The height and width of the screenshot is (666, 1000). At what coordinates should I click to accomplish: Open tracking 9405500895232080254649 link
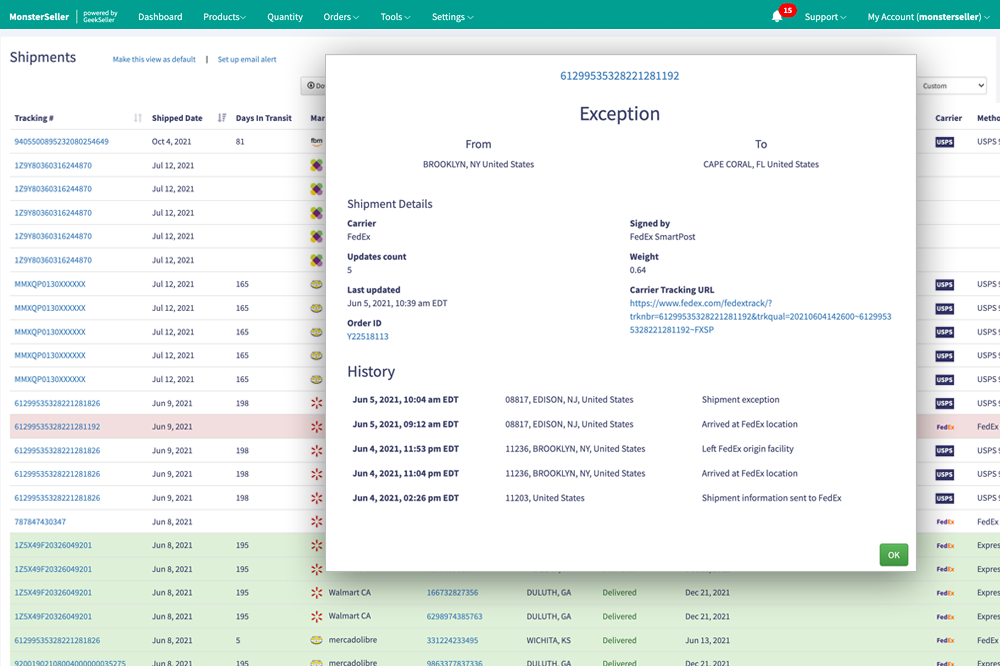[x=61, y=142]
